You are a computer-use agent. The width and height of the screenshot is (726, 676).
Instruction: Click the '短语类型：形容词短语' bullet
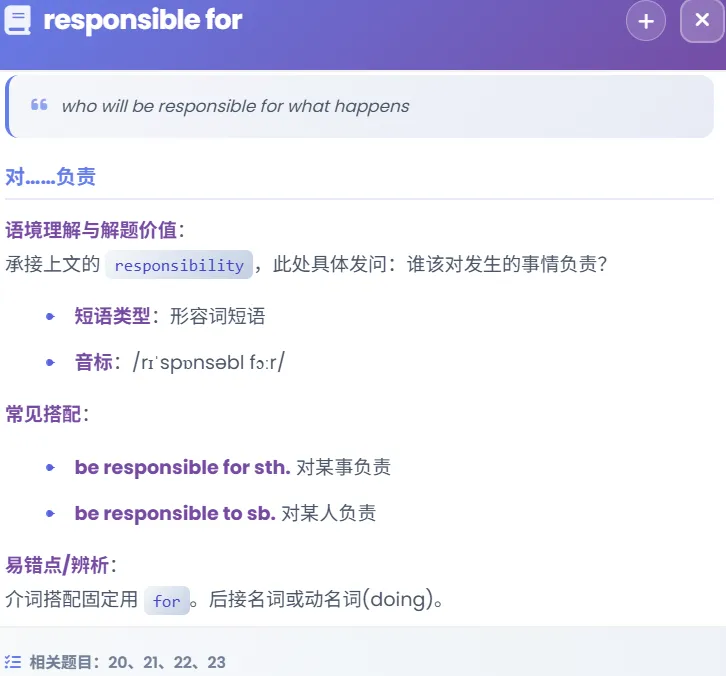point(170,316)
